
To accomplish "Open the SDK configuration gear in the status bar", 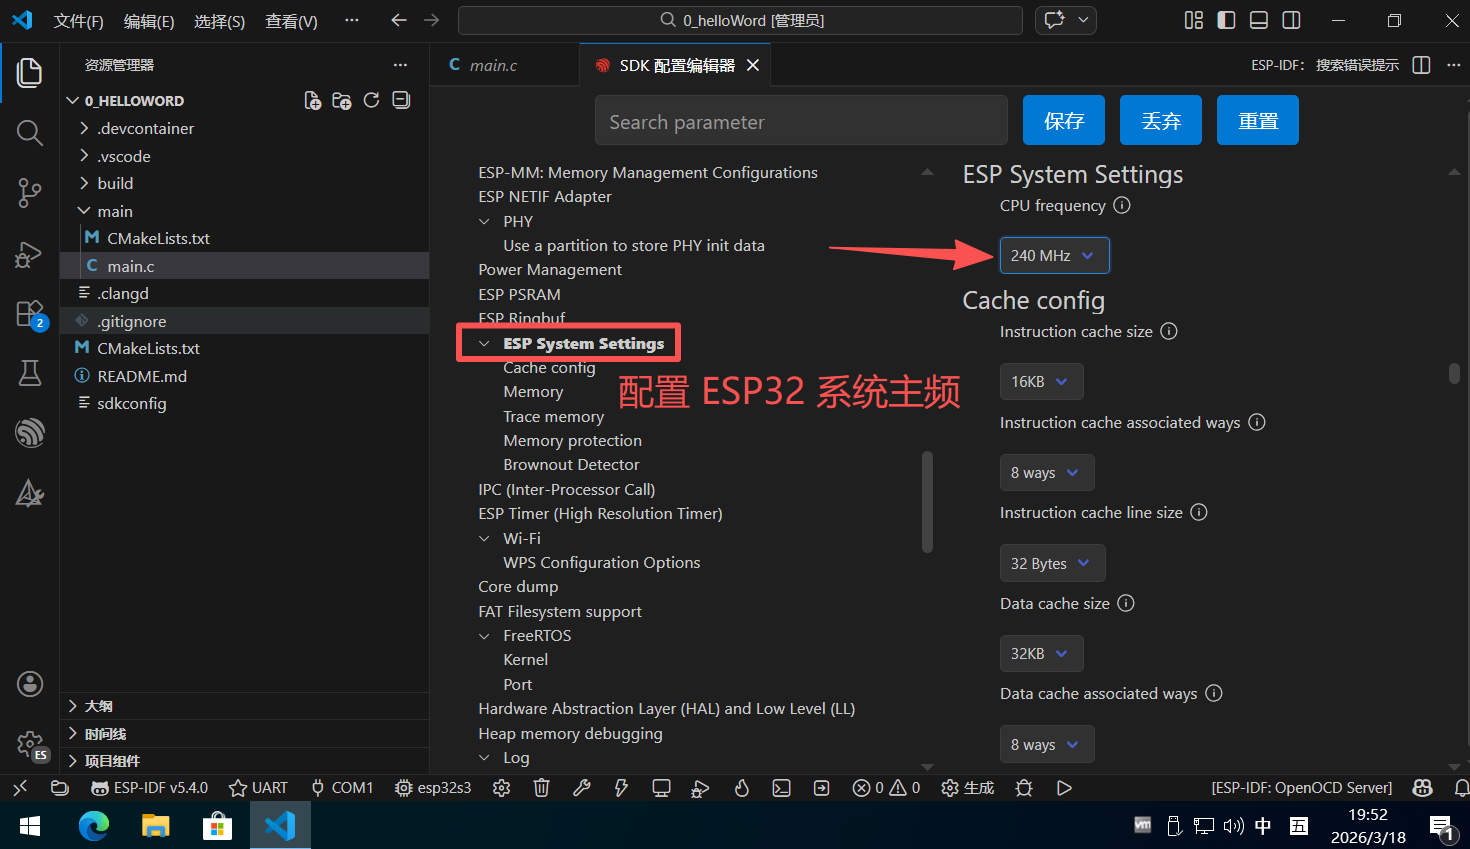I will (x=501, y=788).
